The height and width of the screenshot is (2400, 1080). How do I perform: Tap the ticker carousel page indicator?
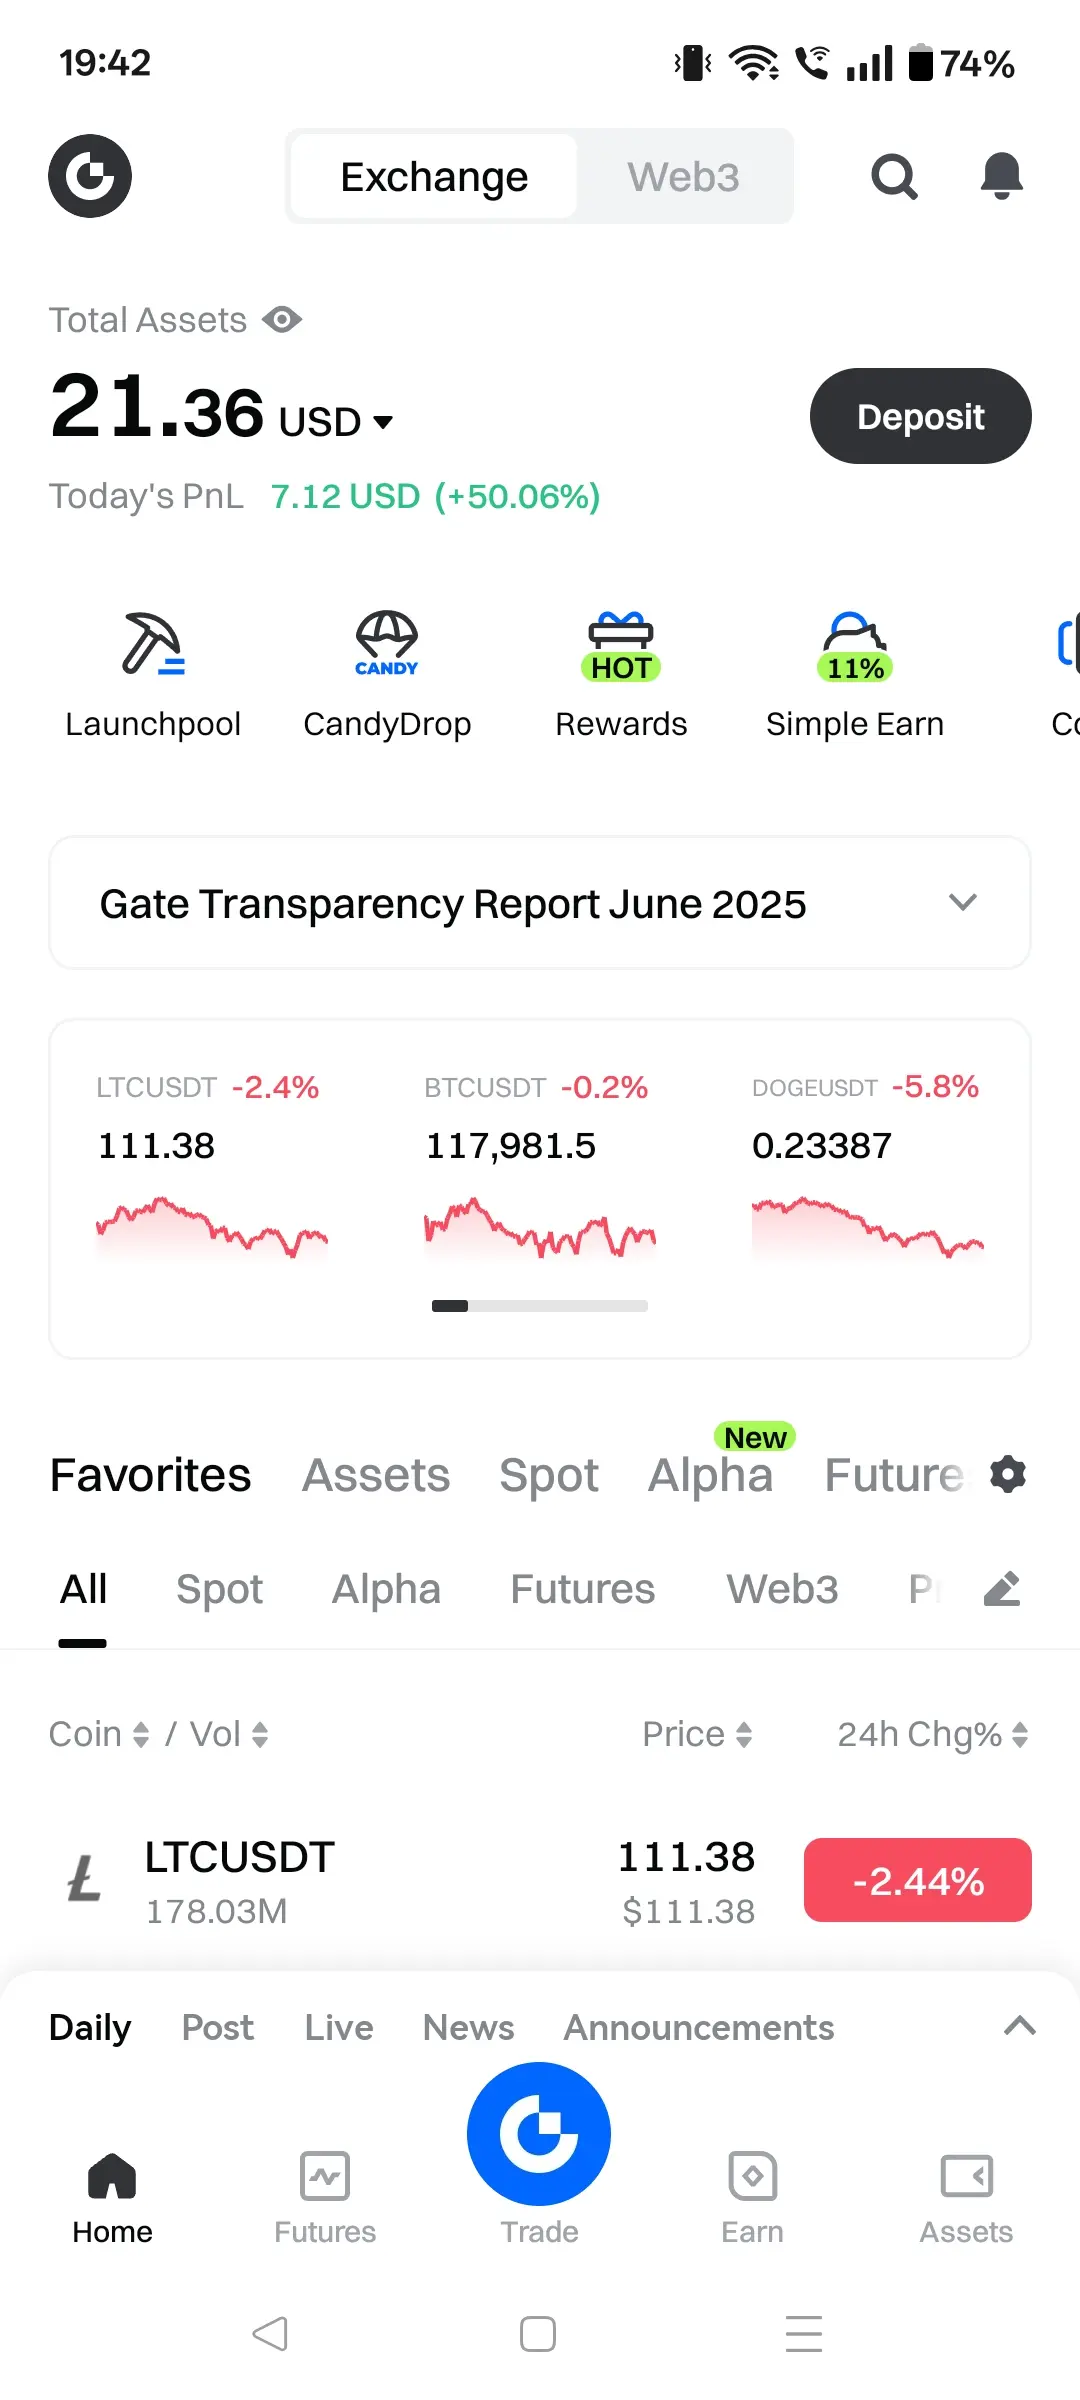[540, 1306]
